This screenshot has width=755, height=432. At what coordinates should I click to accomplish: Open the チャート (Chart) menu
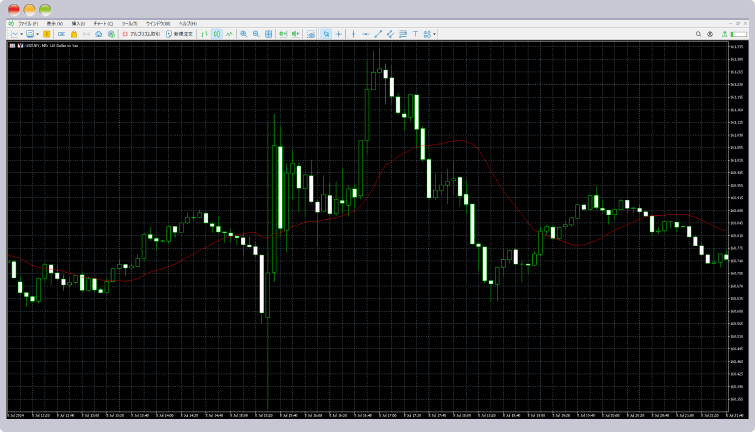click(x=103, y=23)
